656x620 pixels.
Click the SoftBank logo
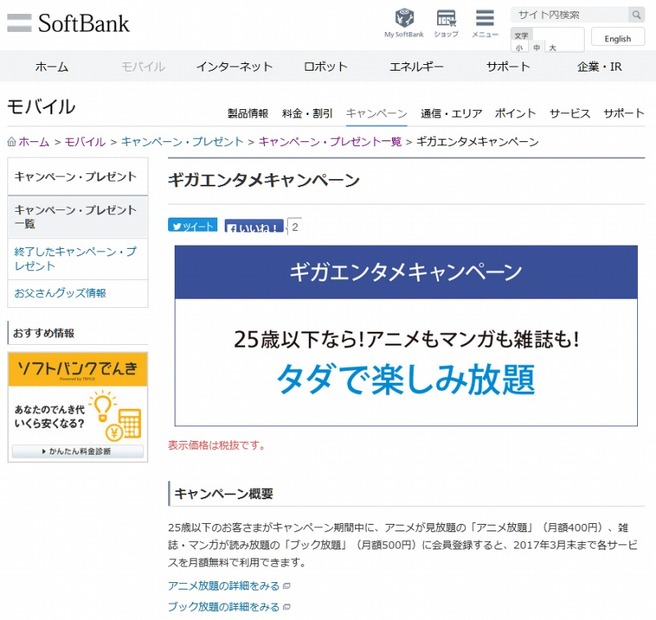click(69, 23)
